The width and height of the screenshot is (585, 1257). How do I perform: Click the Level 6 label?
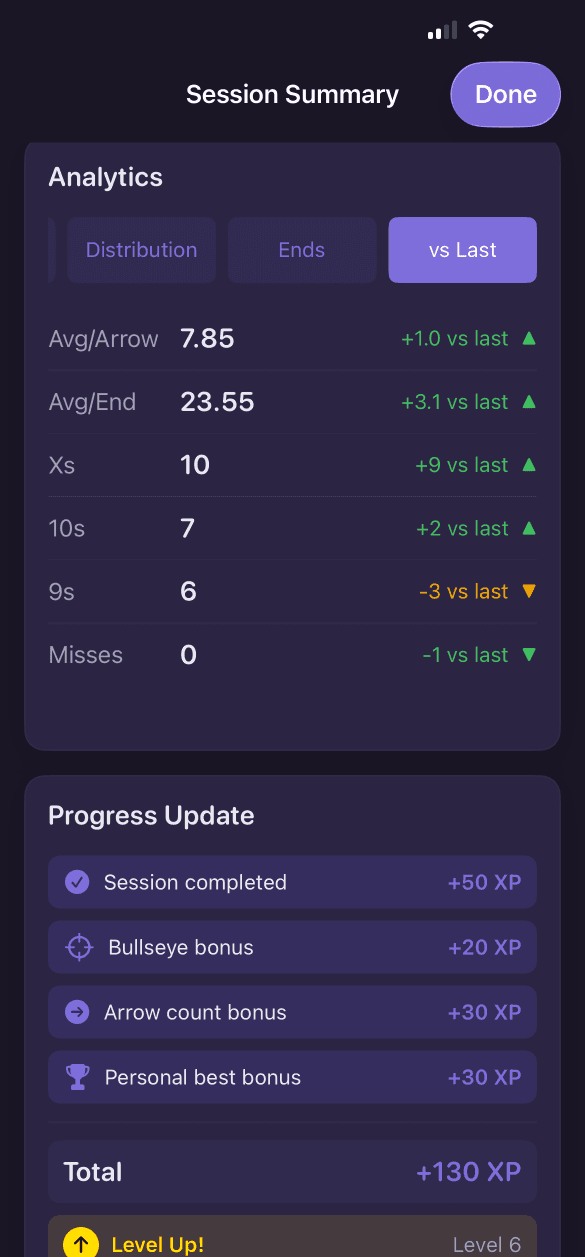[488, 1244]
